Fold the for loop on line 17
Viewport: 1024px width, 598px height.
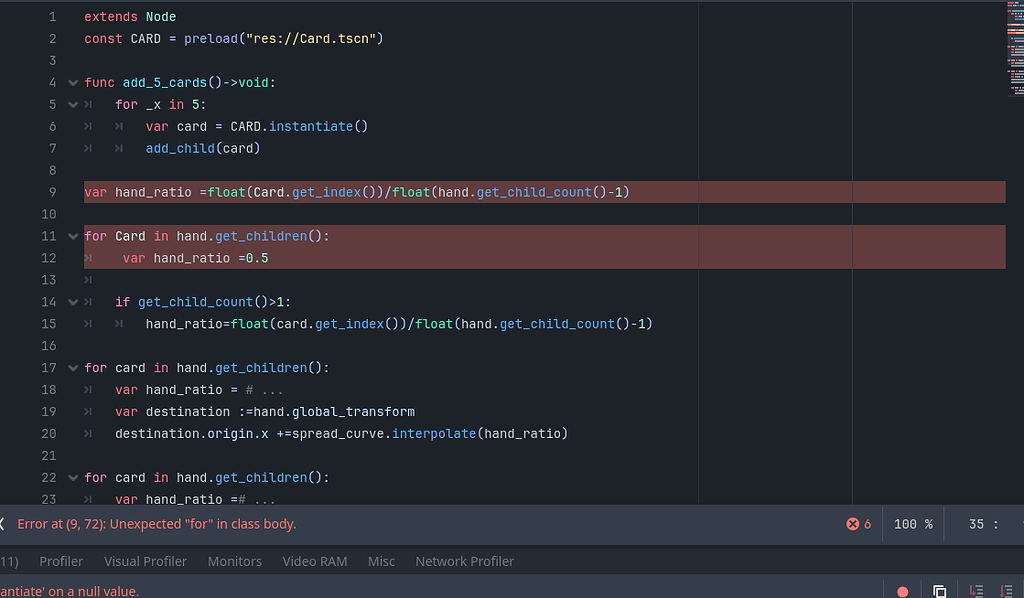[x=73, y=368]
